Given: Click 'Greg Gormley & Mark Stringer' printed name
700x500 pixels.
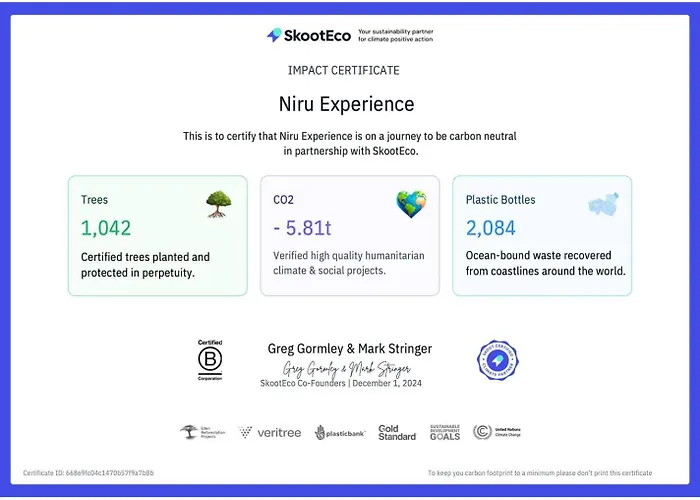Looking at the screenshot, I should pyautogui.click(x=350, y=349).
